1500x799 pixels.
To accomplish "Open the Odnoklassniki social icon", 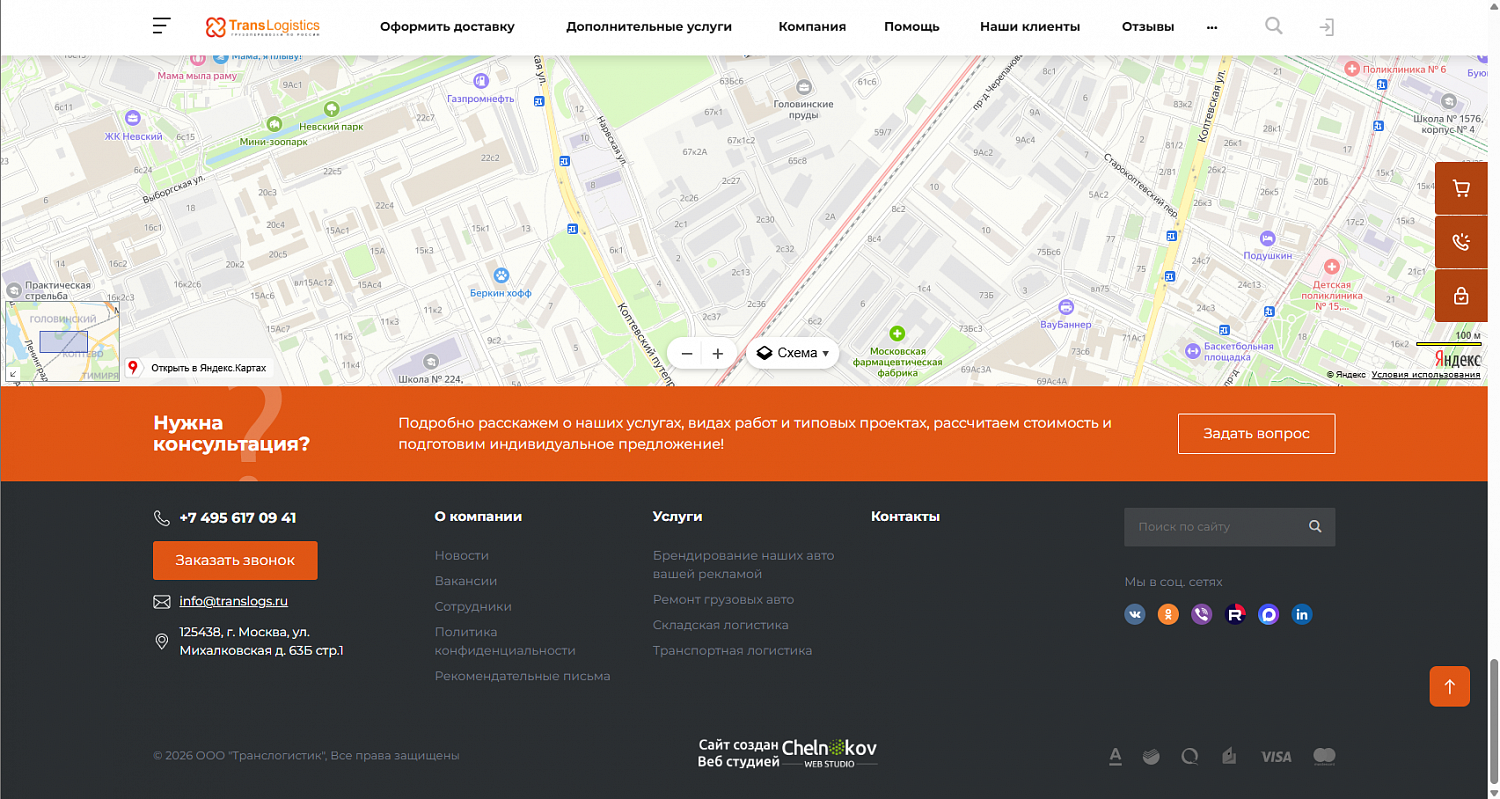I will (1168, 614).
